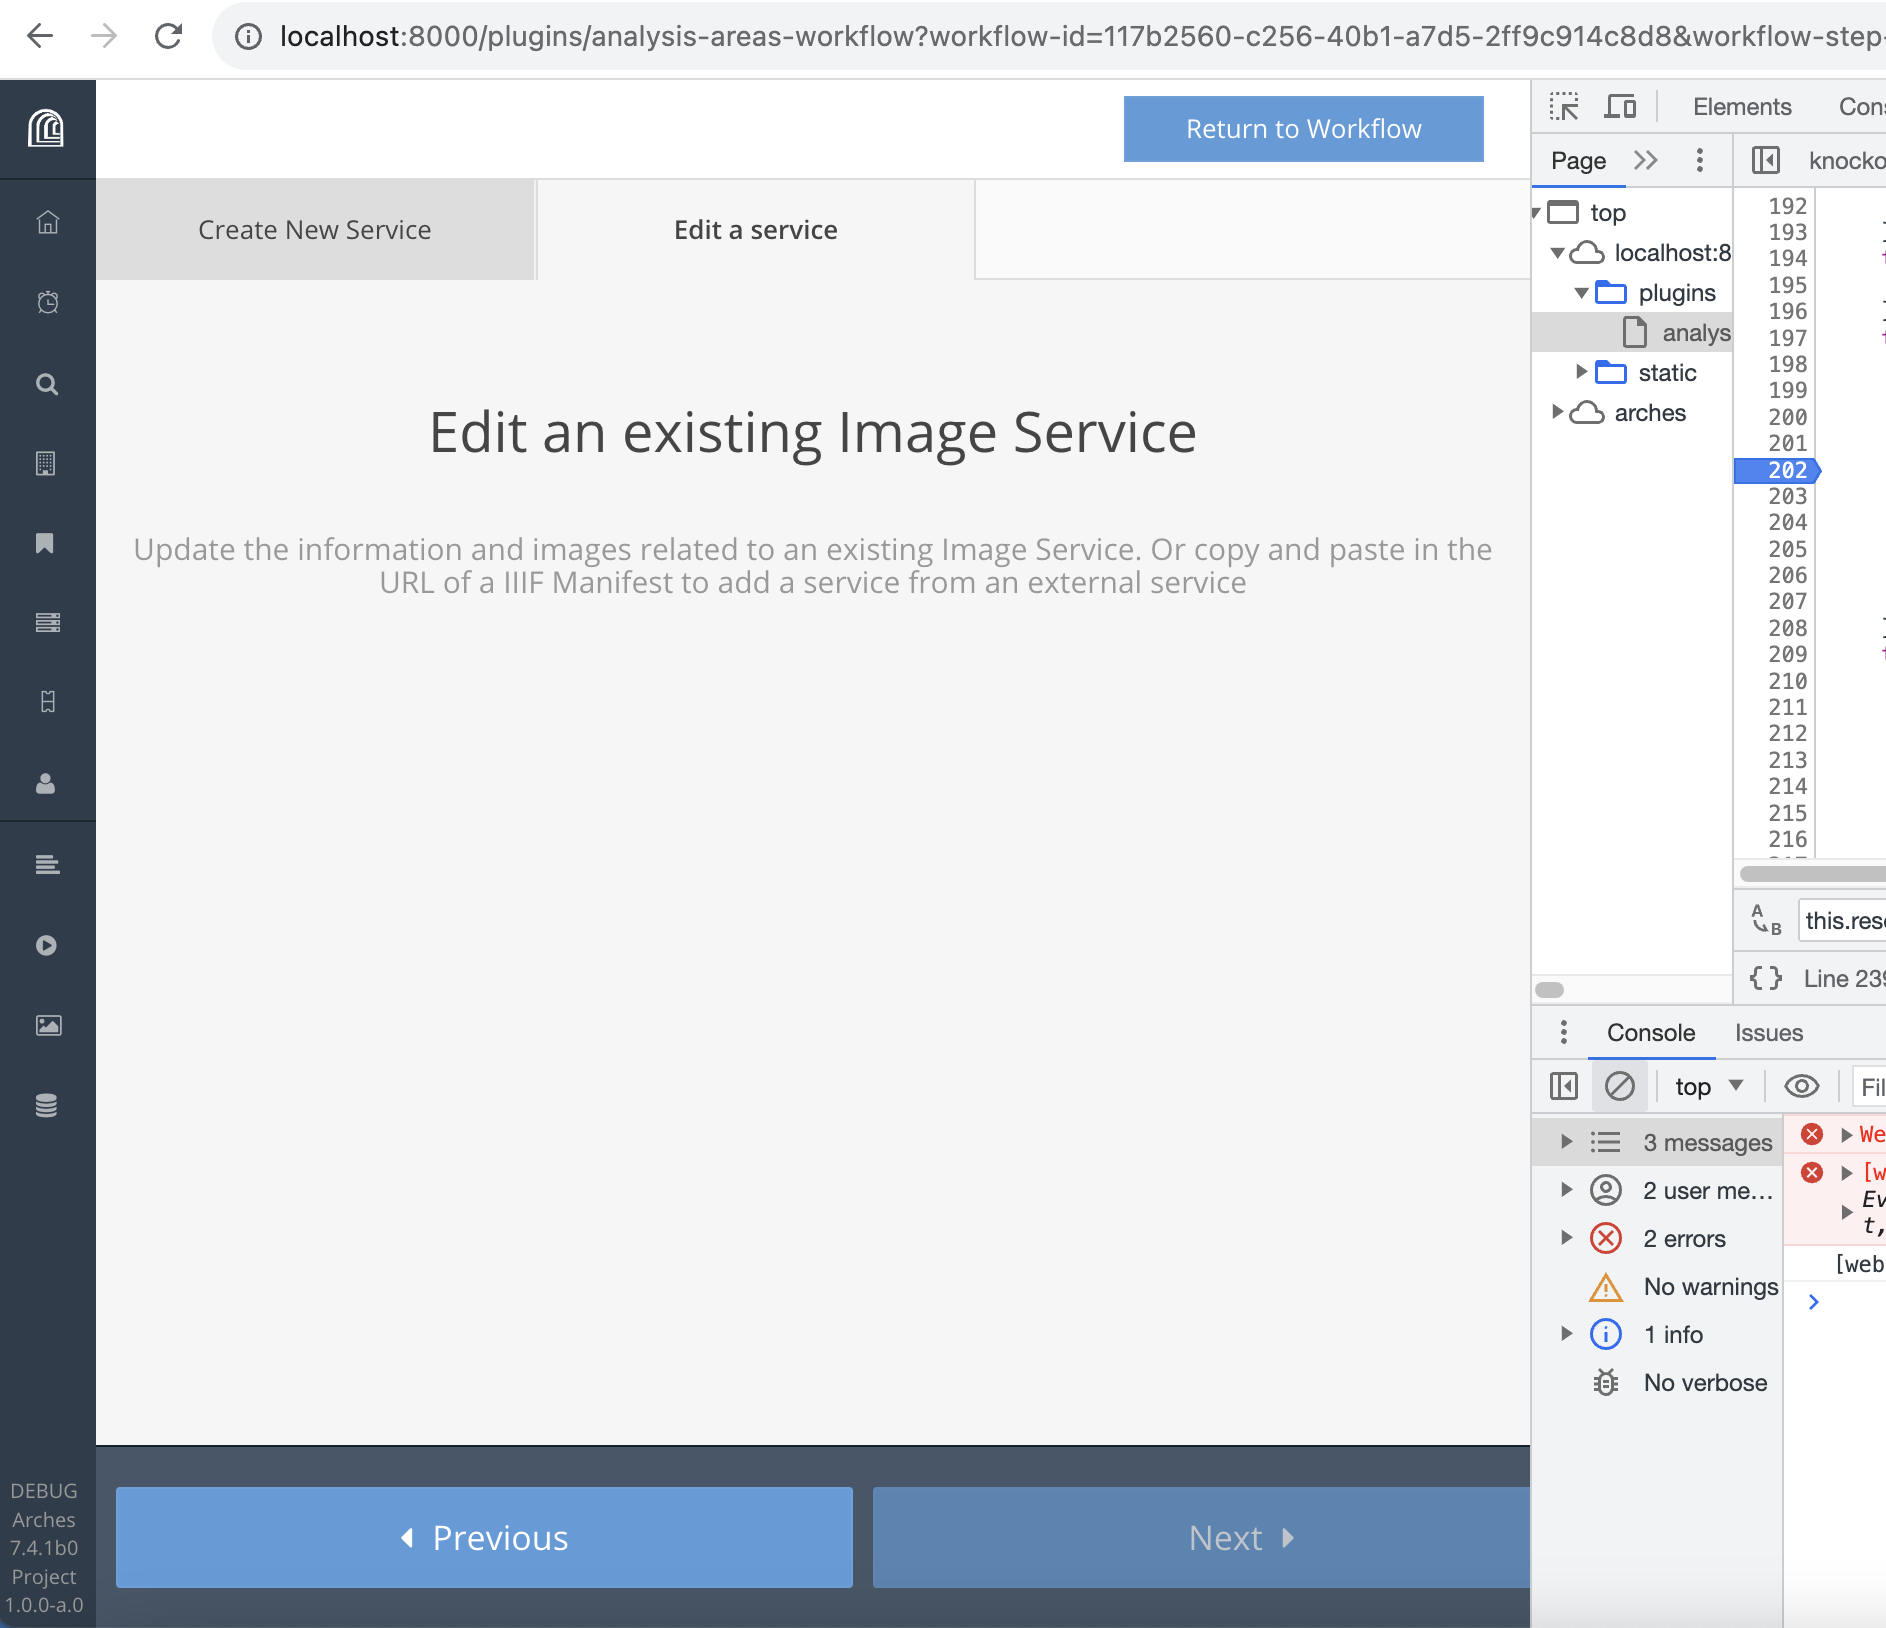1886x1628 pixels.
Task: Click the database stack icon in the sidebar
Action: coord(47,1105)
